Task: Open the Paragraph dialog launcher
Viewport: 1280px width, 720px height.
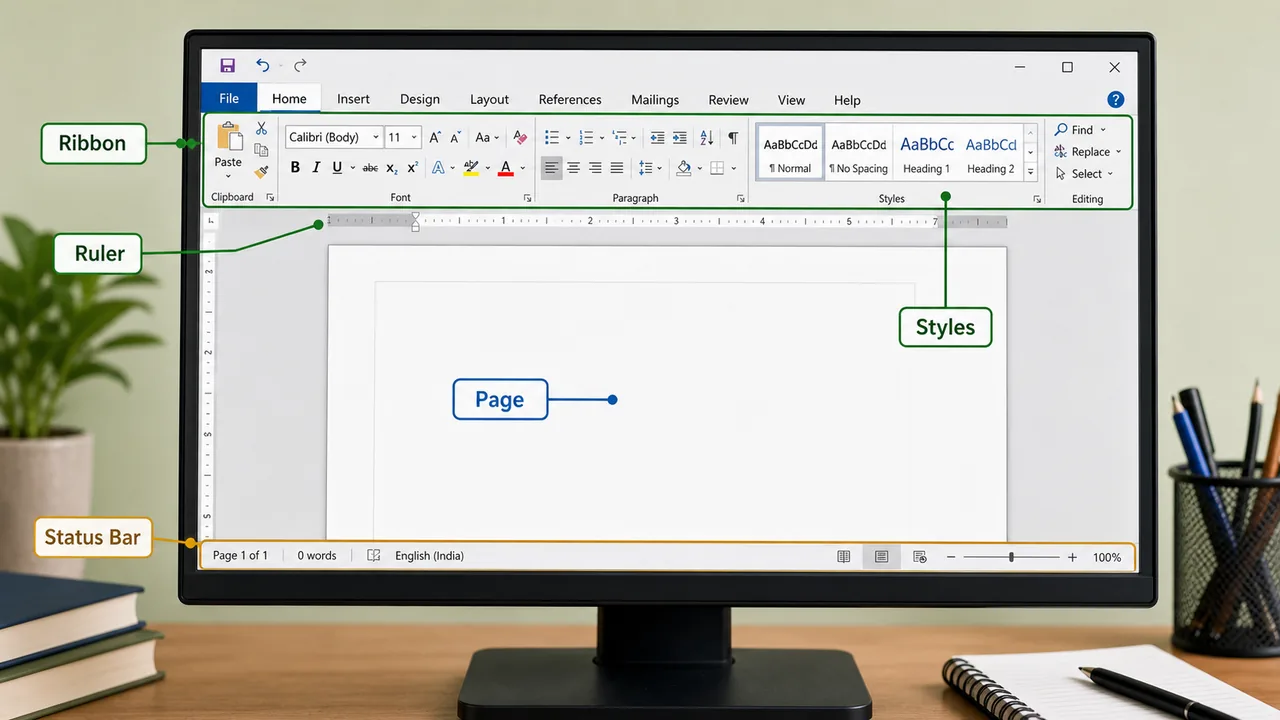Action: [741, 198]
